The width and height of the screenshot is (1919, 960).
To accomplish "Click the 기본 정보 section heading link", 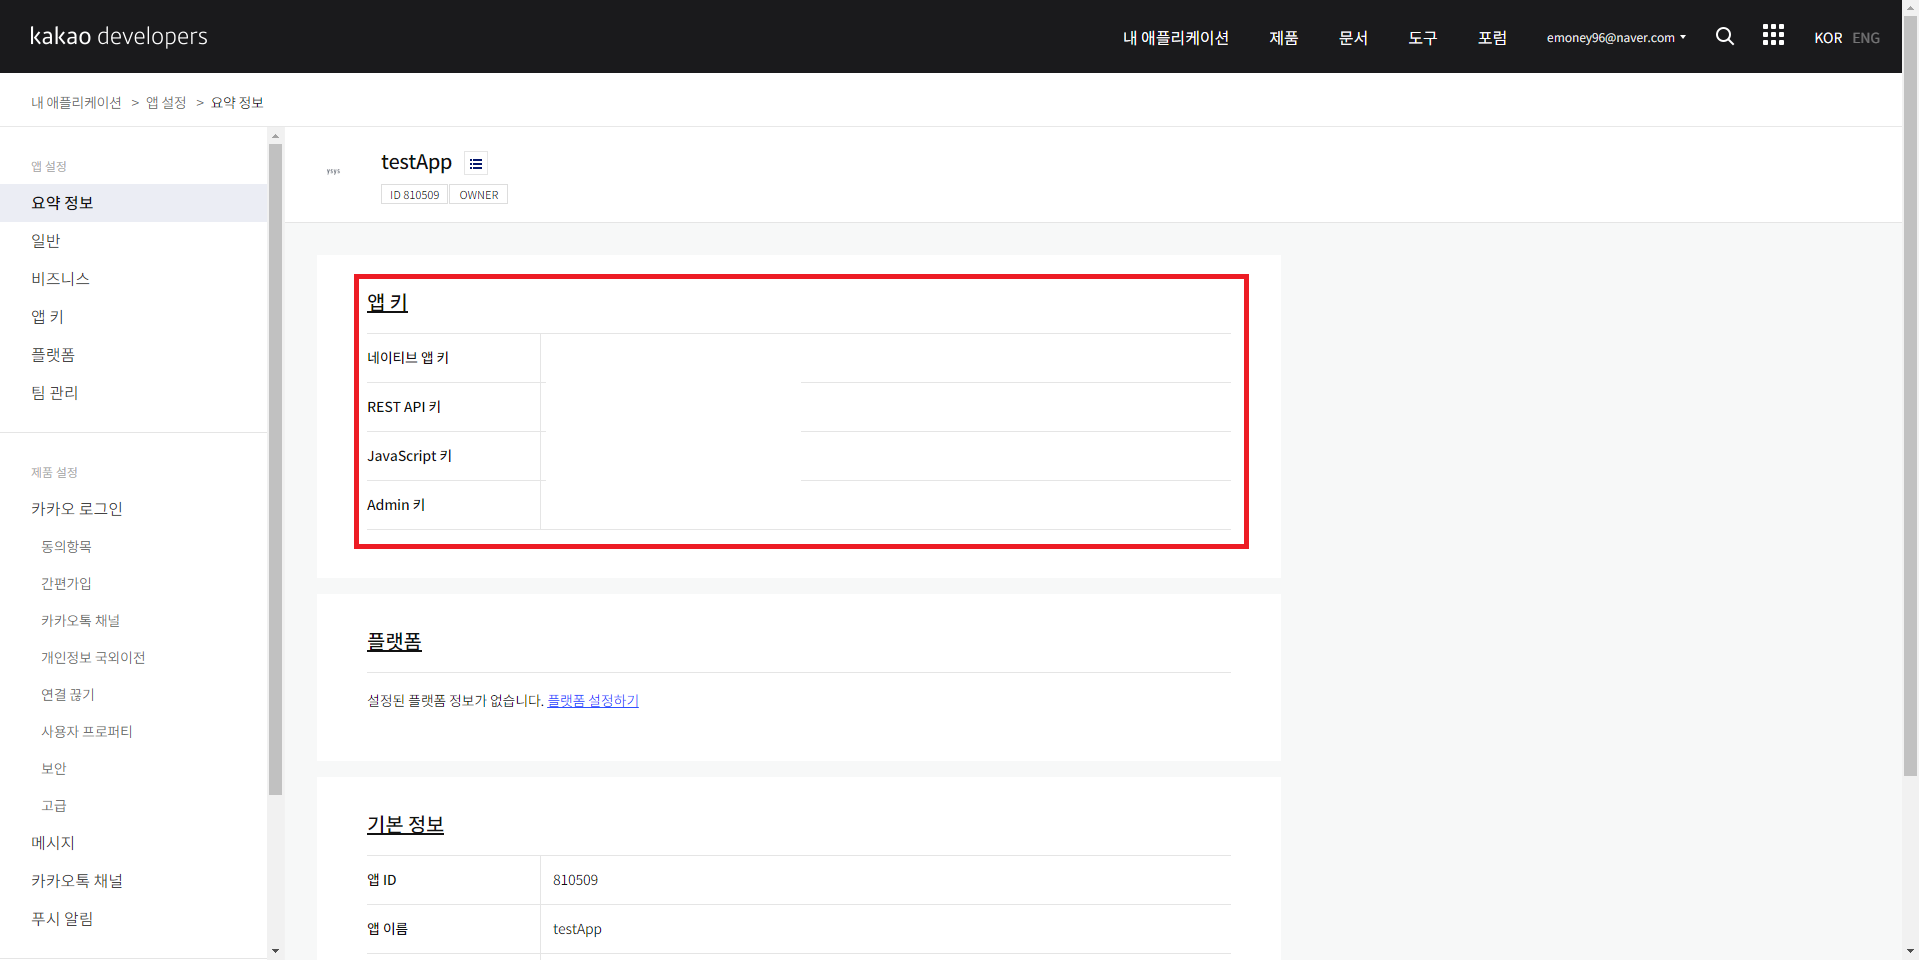I will [405, 824].
